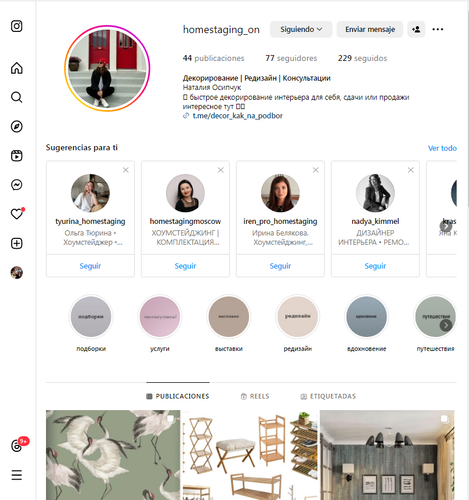Open the подборки story highlight
Screen dimensions: 469x500
91,317
